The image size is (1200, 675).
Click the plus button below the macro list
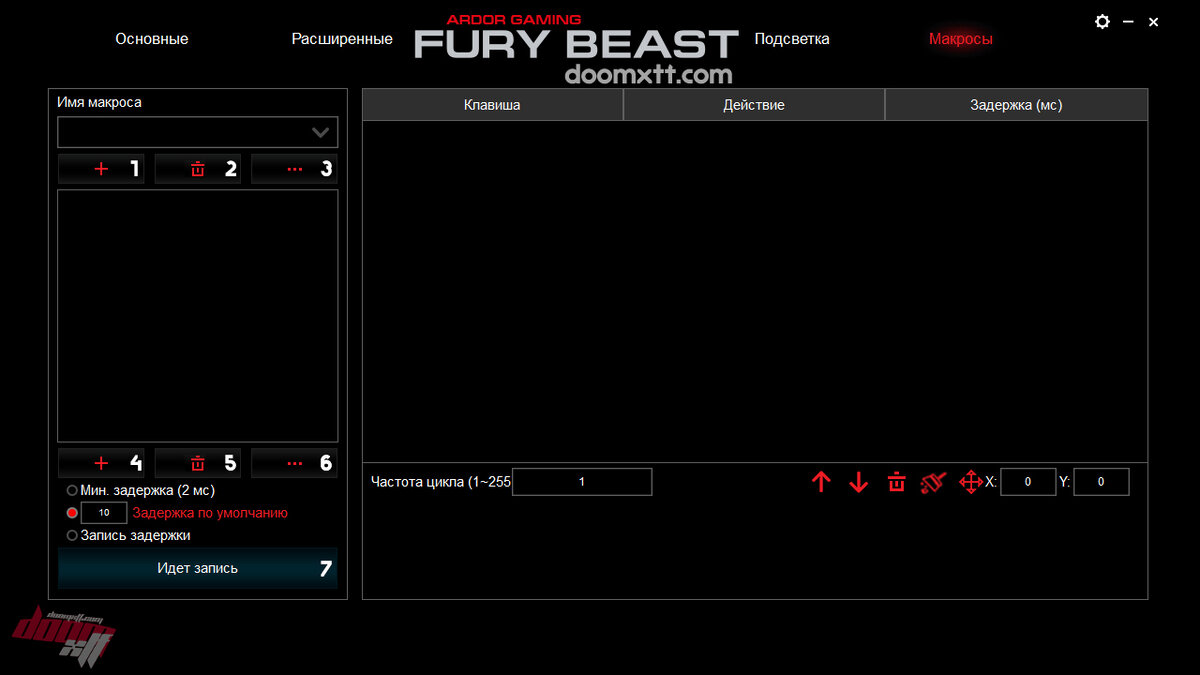101,463
